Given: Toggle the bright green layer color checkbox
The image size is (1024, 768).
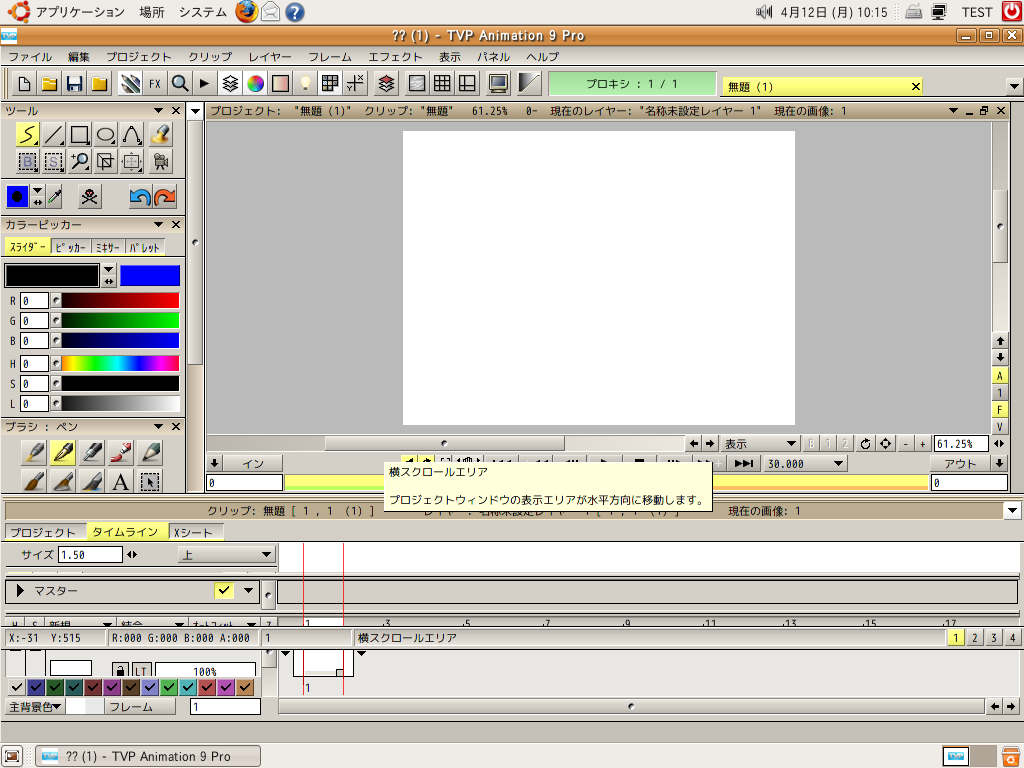Looking at the screenshot, I should coord(169,686).
